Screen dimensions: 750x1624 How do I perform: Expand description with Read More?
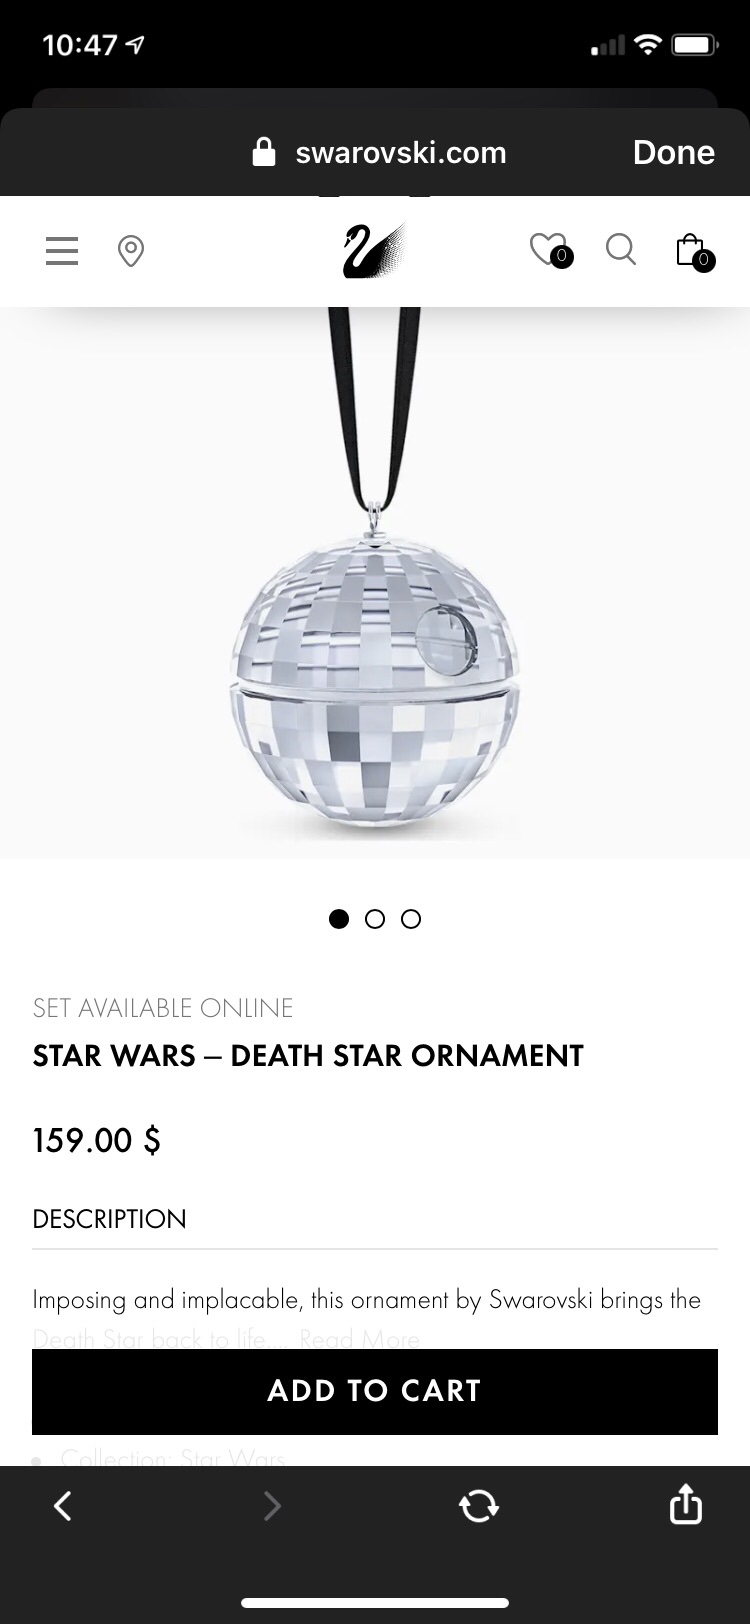pos(359,1338)
